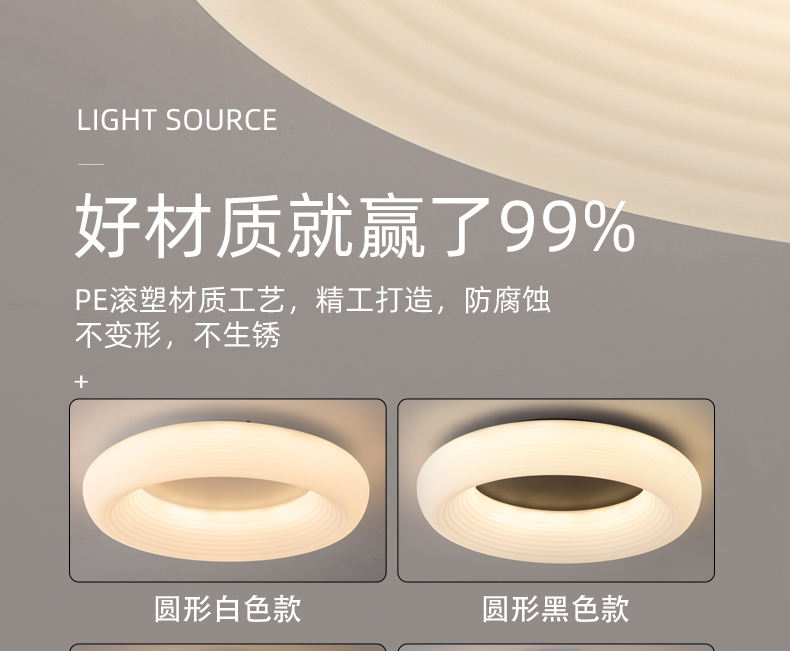The width and height of the screenshot is (790, 651).
Task: Click the 不生锈 text
Action: pos(237,335)
